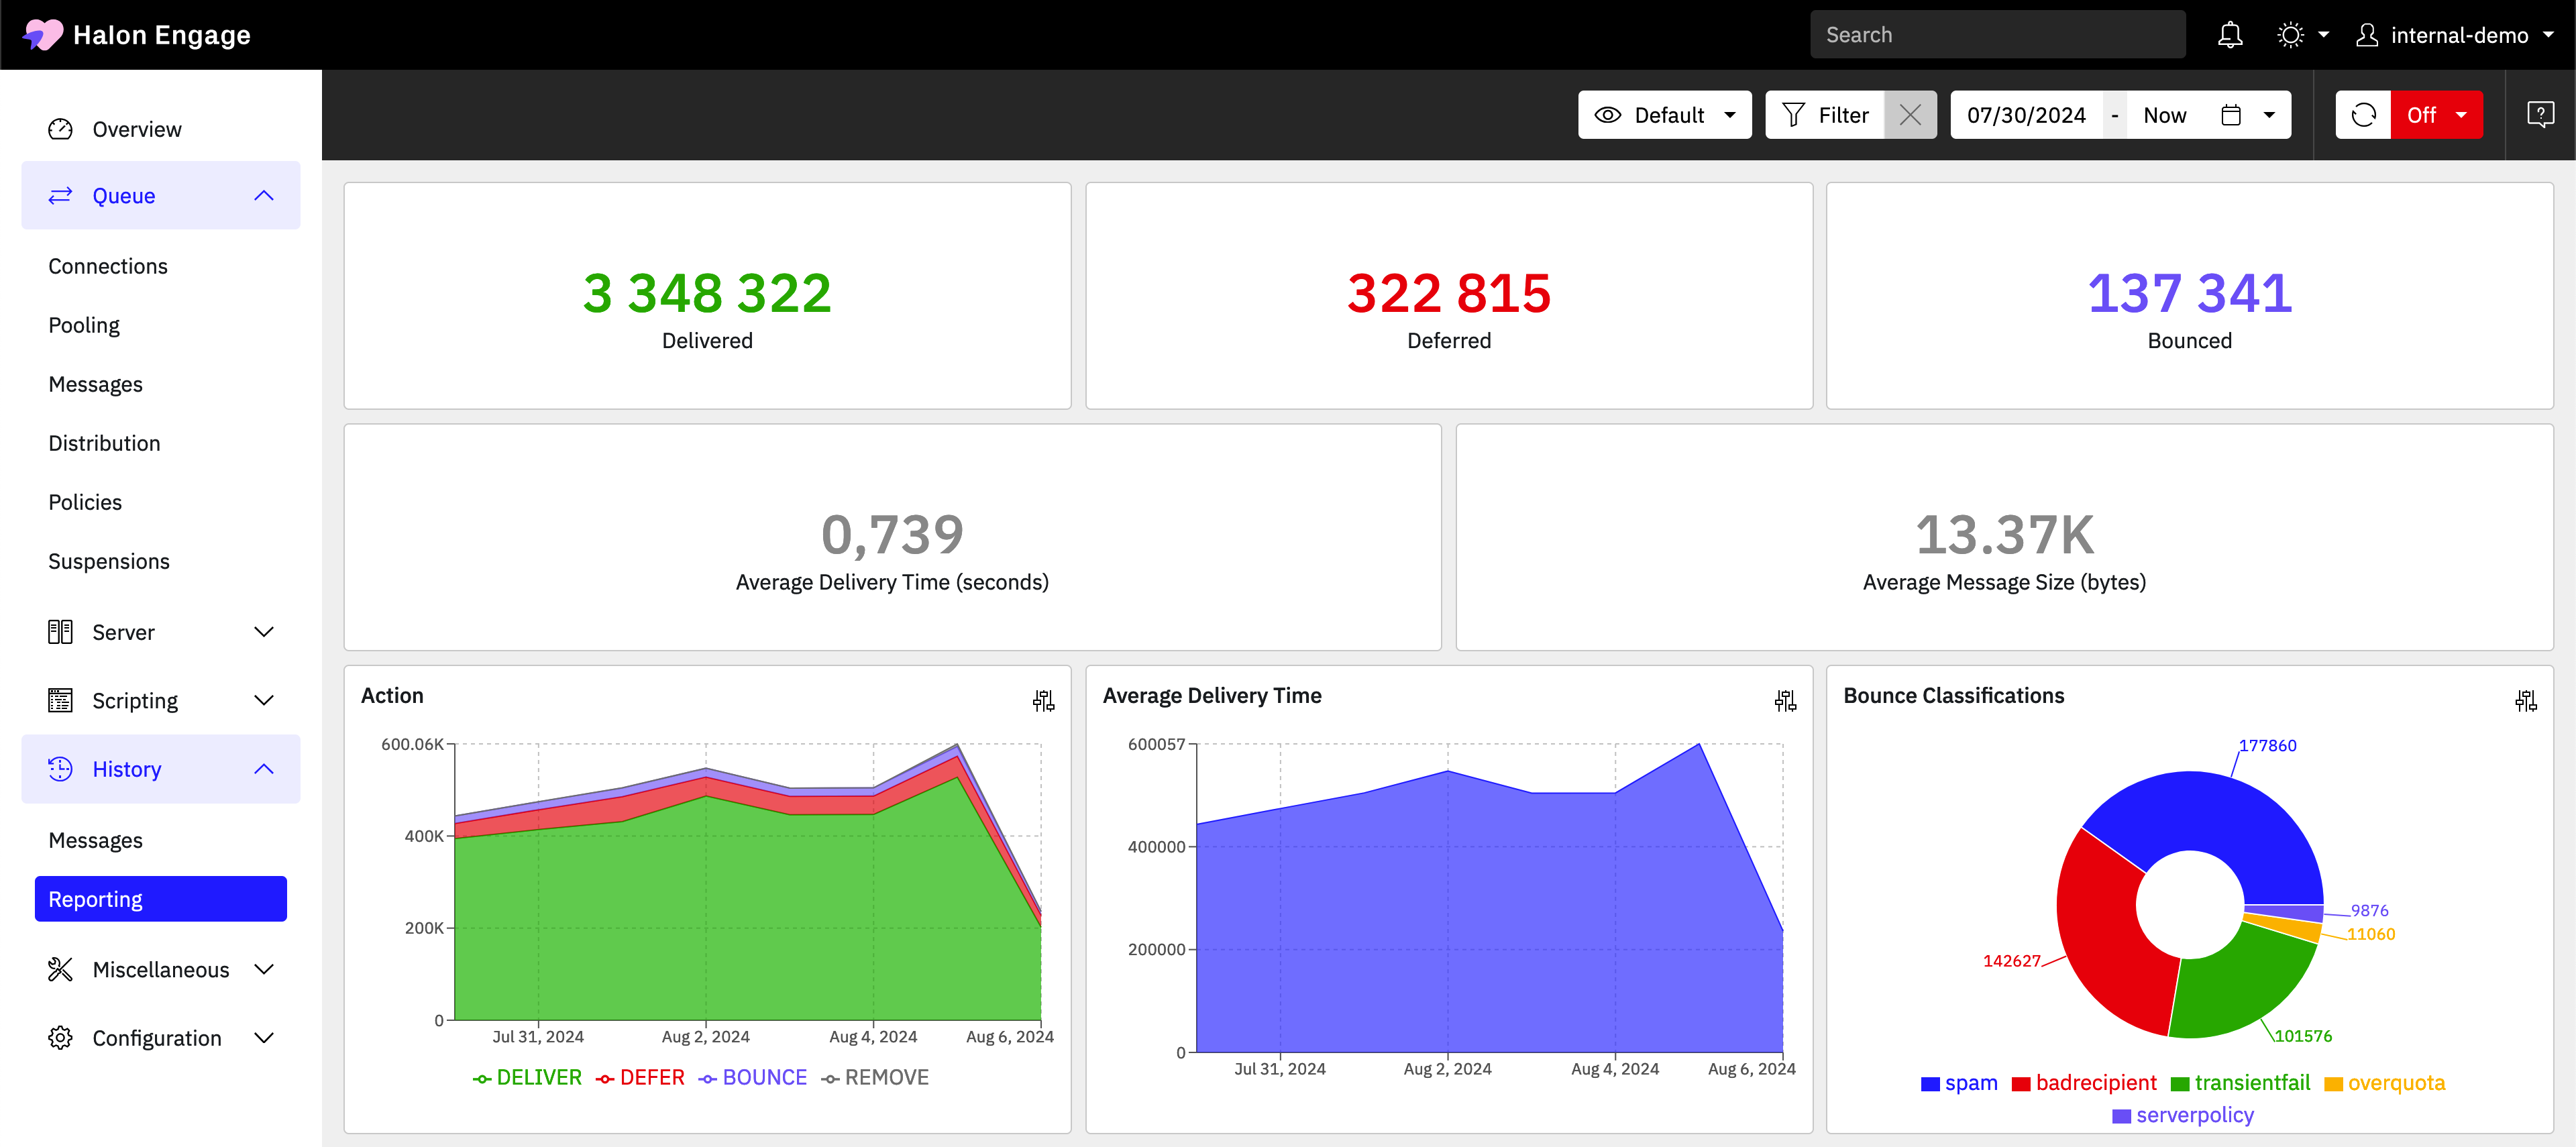Click the Miscellaneous tools icon
2576x1147 pixels.
60,969
